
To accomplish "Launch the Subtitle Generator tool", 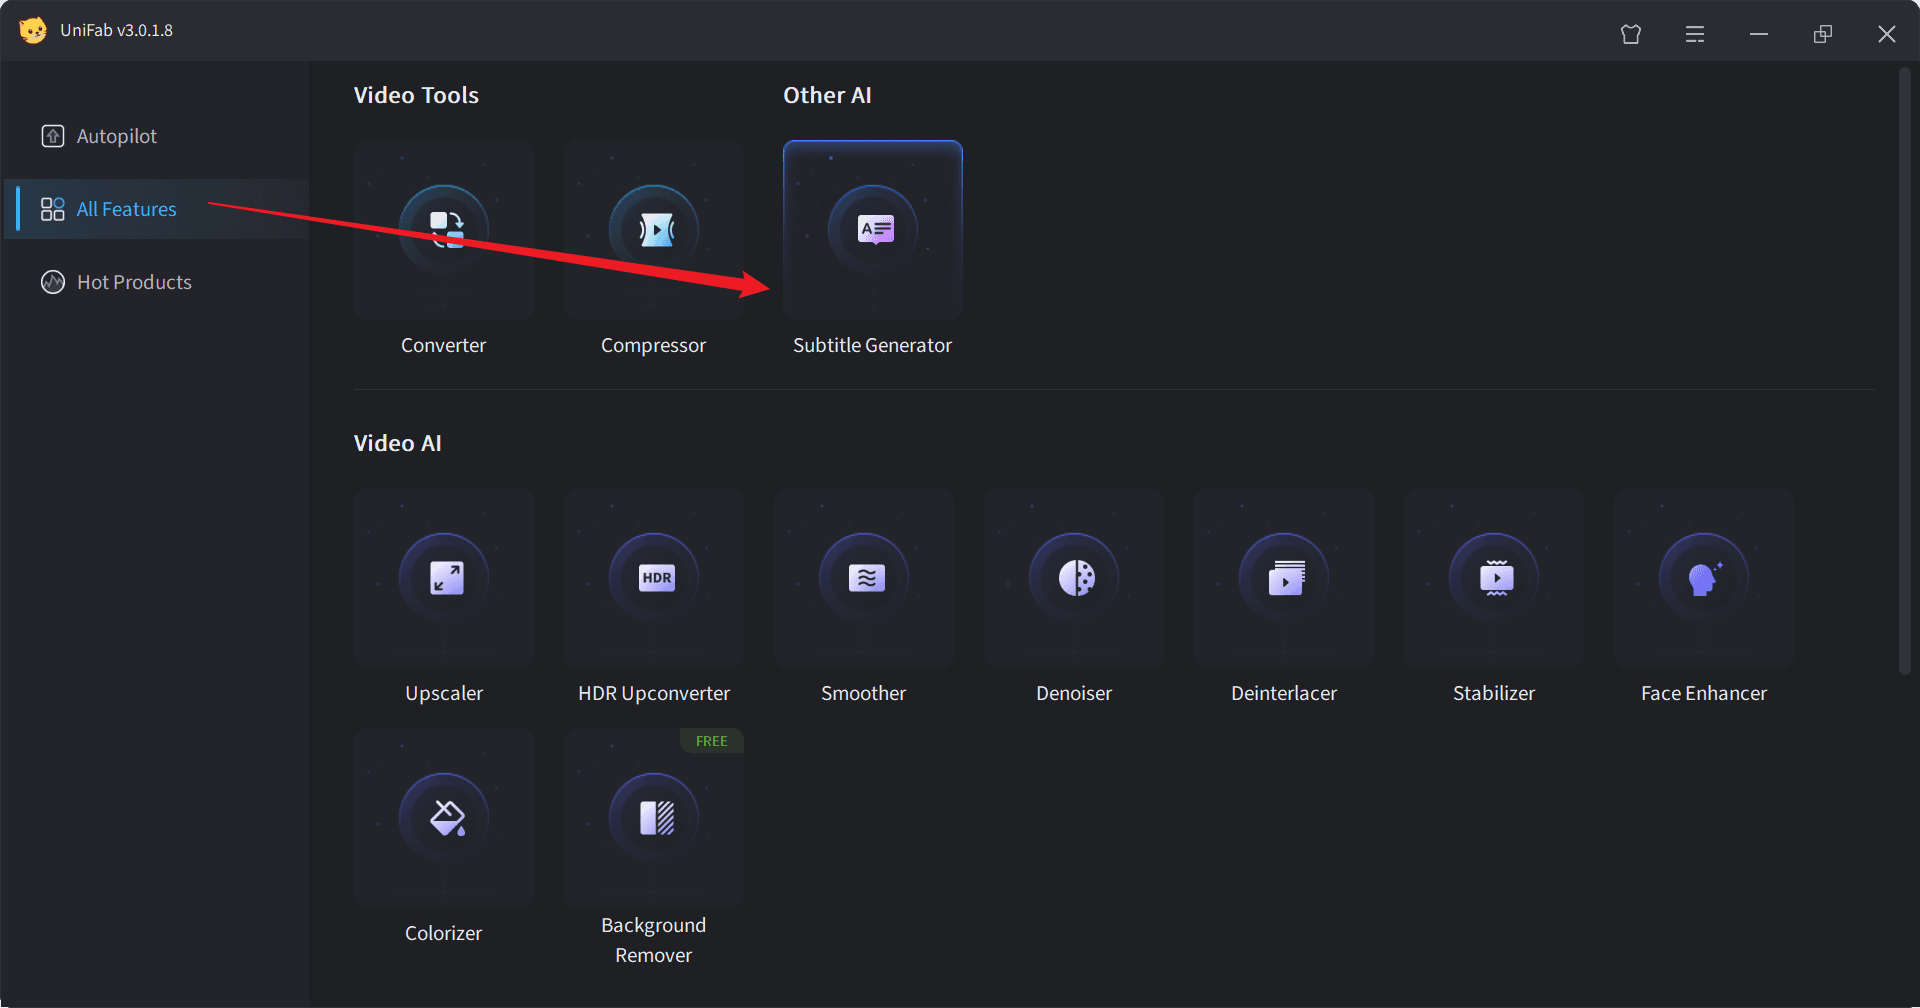I will pyautogui.click(x=873, y=230).
